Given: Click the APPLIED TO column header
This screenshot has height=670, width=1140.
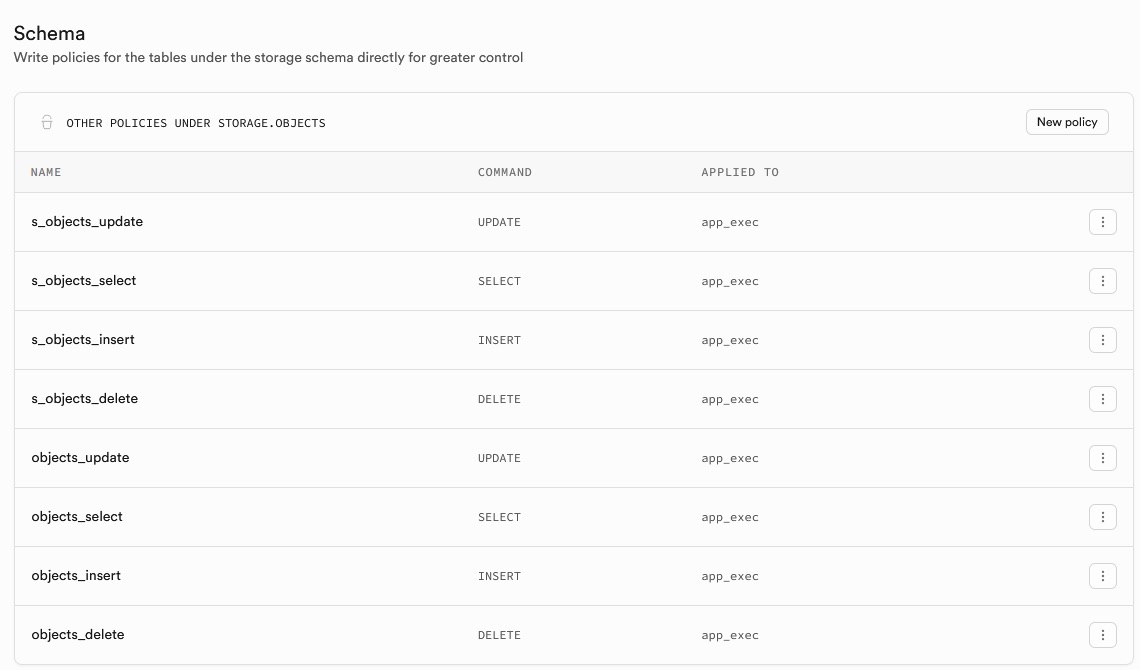Looking at the screenshot, I should point(740,172).
